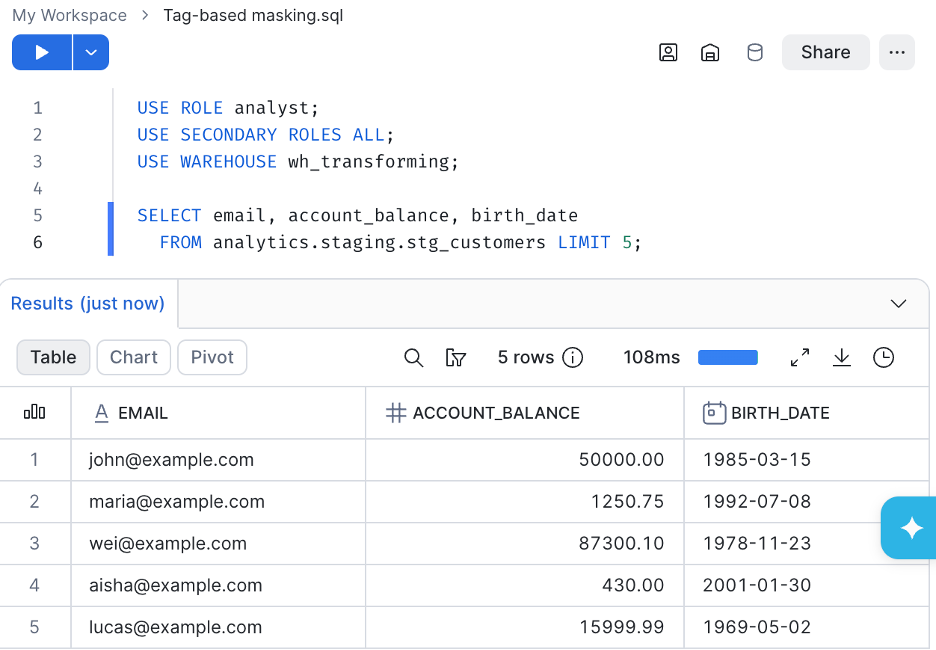Select result row number 3
Viewport: 936px width, 650px height.
point(35,543)
